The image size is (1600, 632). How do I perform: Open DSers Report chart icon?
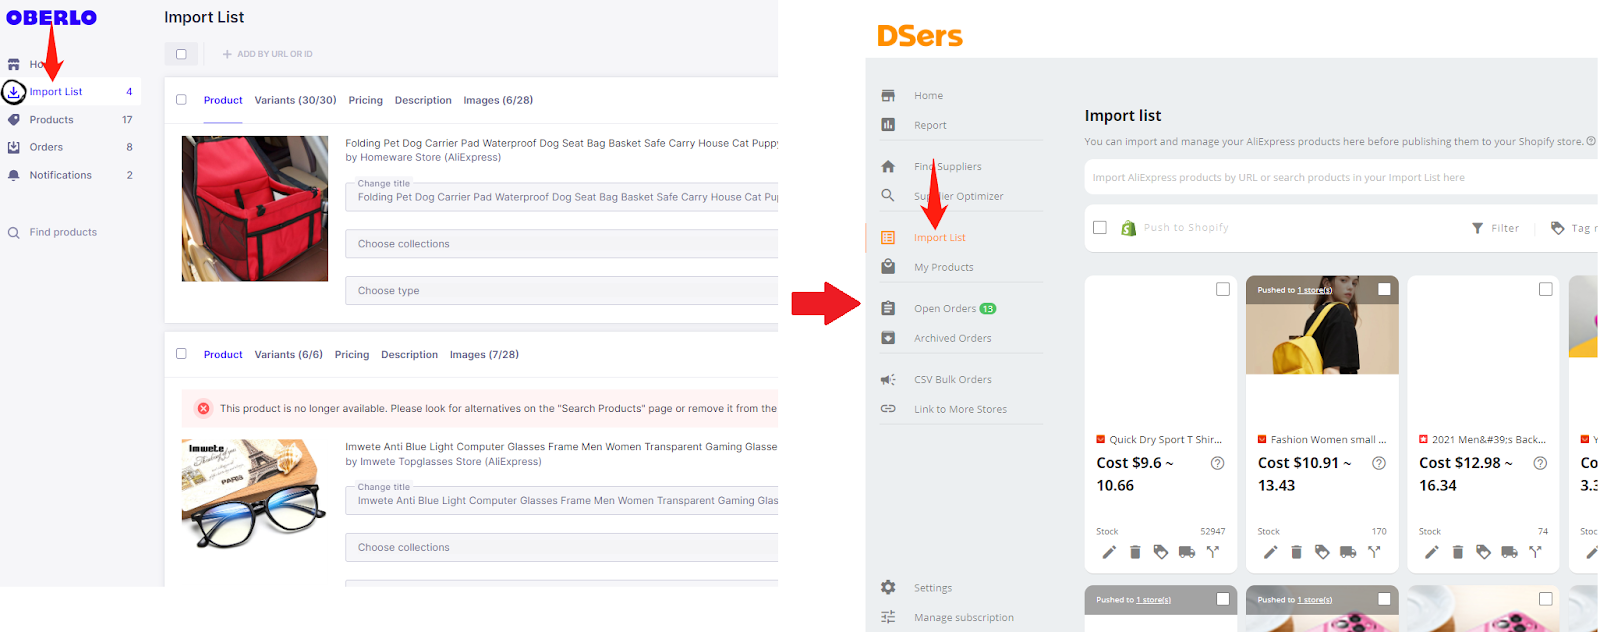(888, 125)
